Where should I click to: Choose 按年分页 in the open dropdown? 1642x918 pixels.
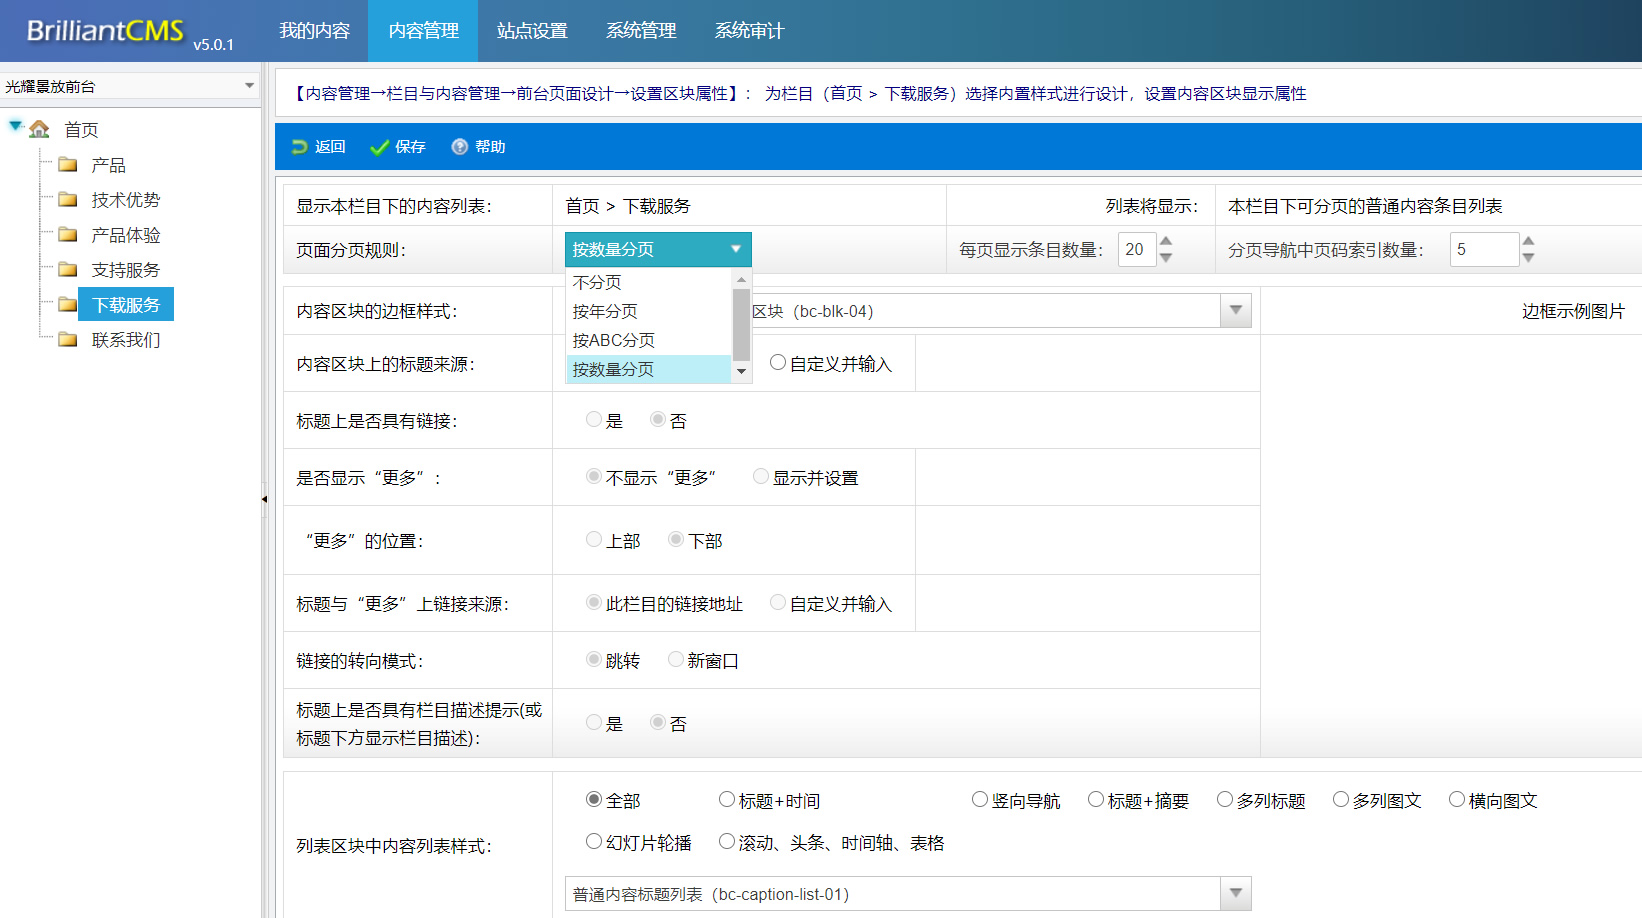click(x=605, y=311)
